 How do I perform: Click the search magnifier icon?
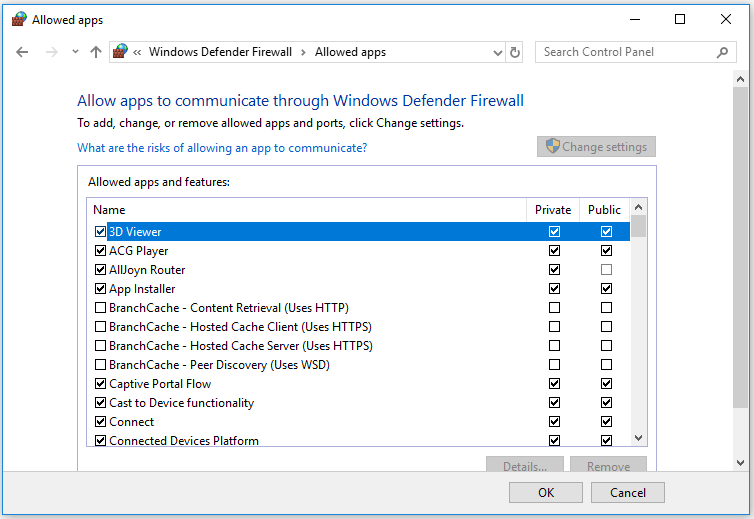[722, 52]
